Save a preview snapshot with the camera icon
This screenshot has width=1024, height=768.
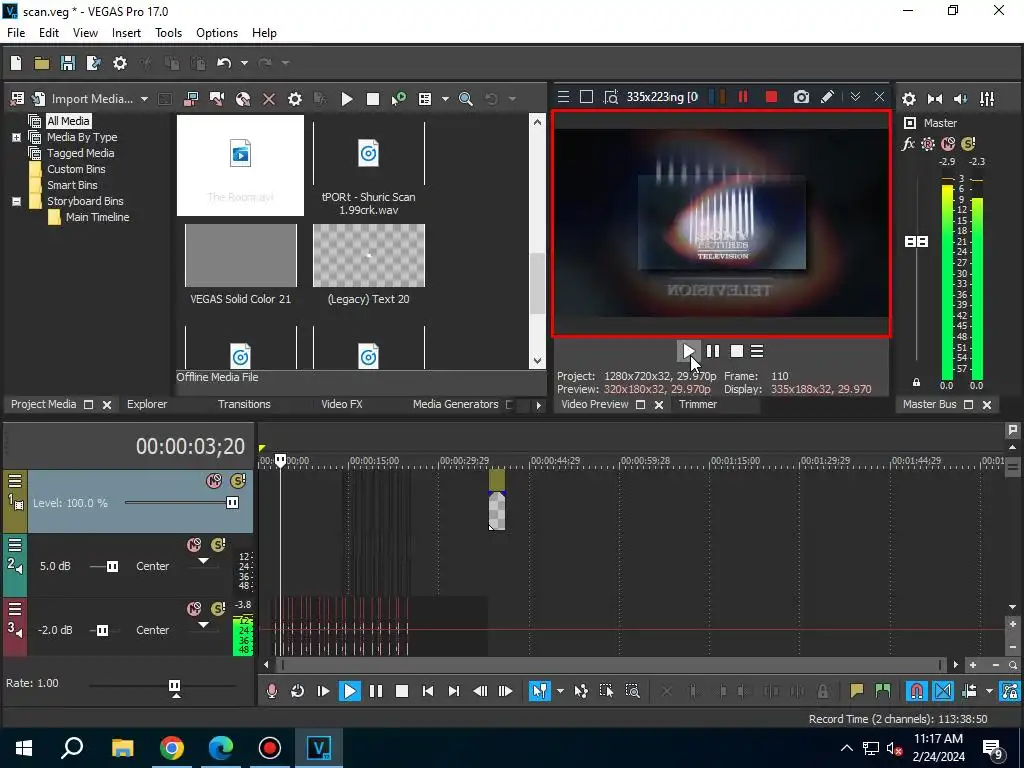point(801,97)
